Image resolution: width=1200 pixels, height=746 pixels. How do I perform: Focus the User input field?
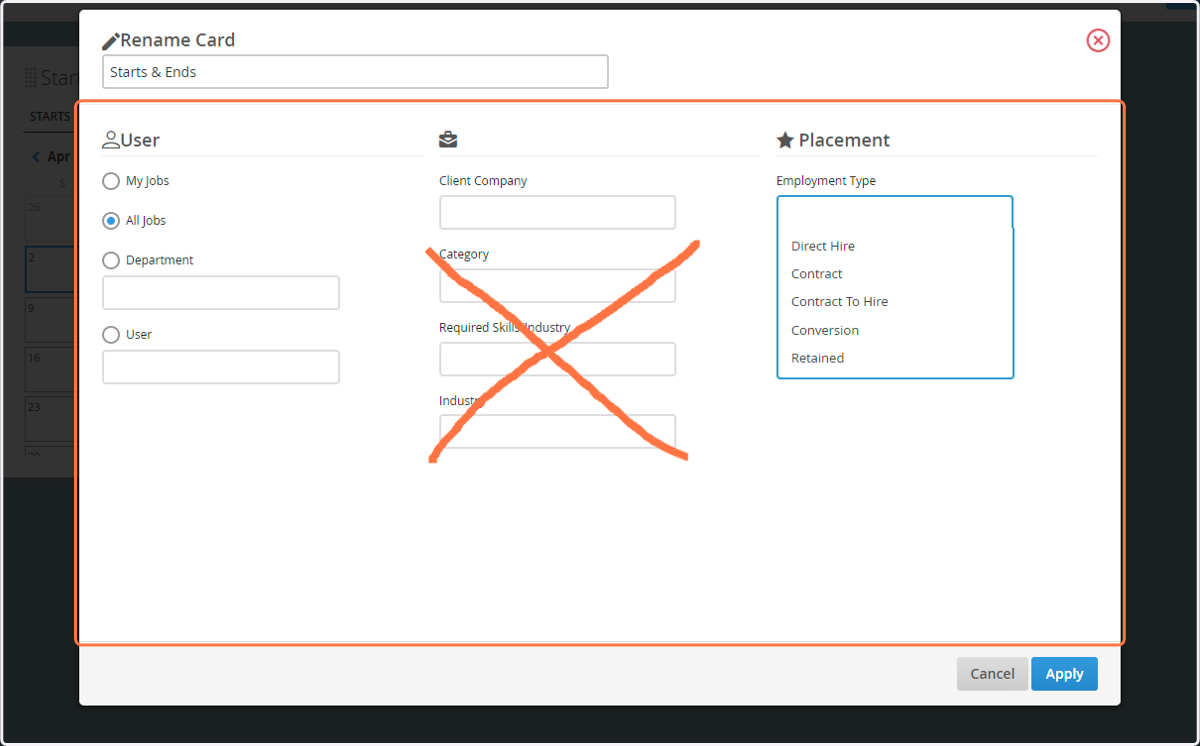(x=221, y=367)
